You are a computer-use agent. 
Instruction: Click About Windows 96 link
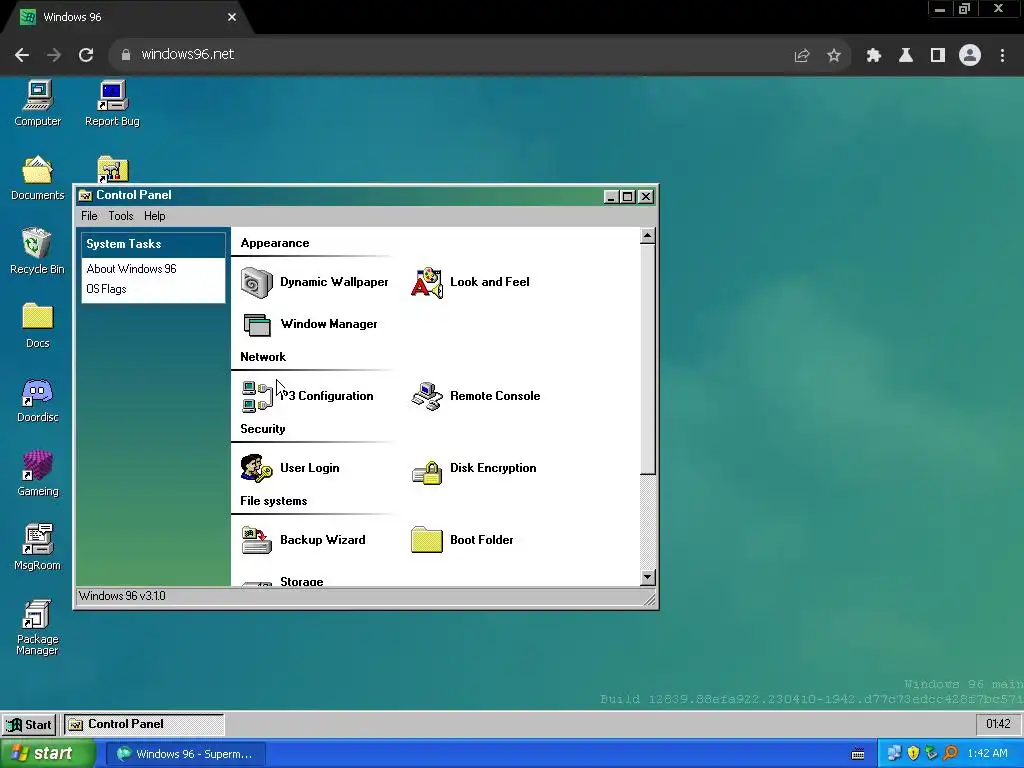131,269
